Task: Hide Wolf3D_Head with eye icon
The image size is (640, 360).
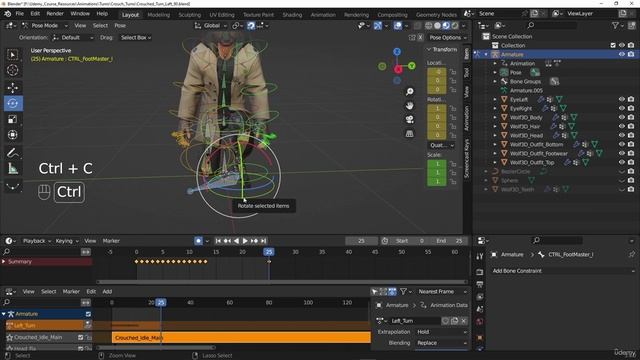Action: (x=622, y=135)
